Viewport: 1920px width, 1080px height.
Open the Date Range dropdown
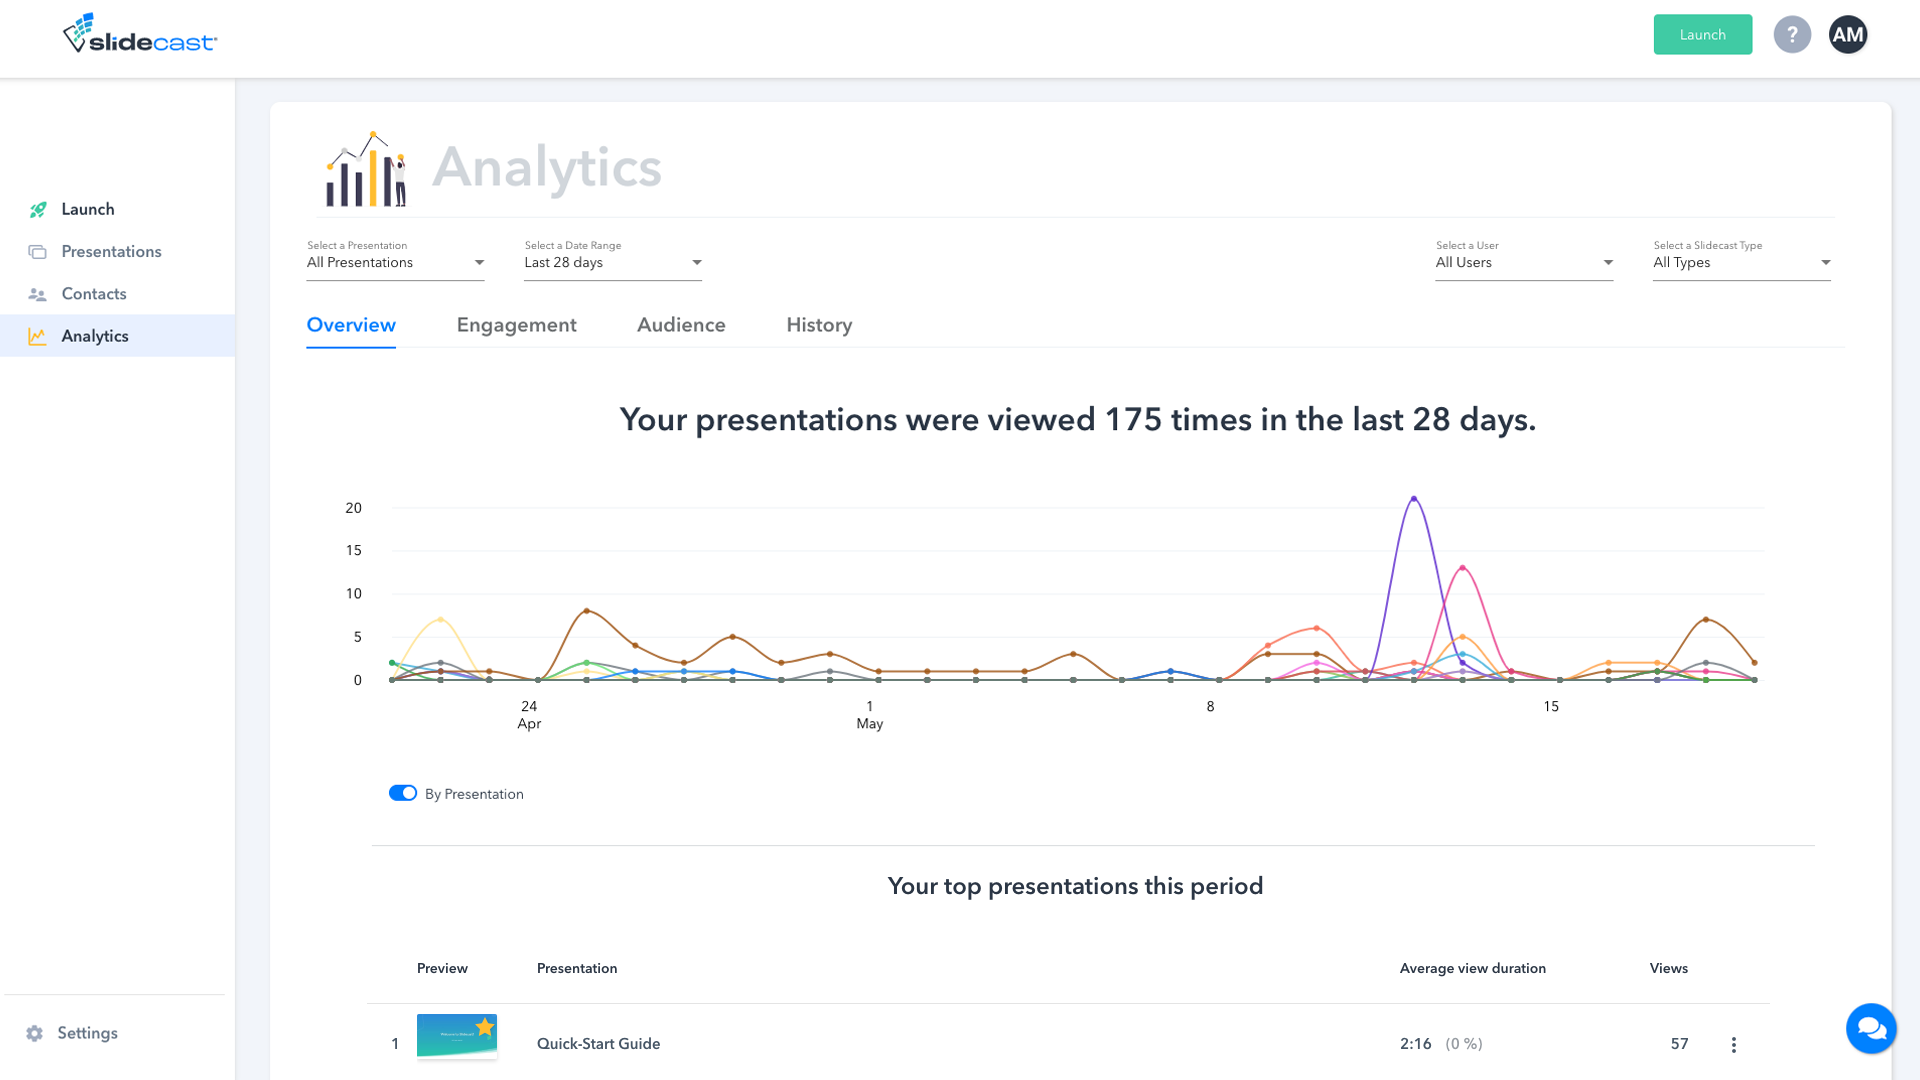click(612, 263)
